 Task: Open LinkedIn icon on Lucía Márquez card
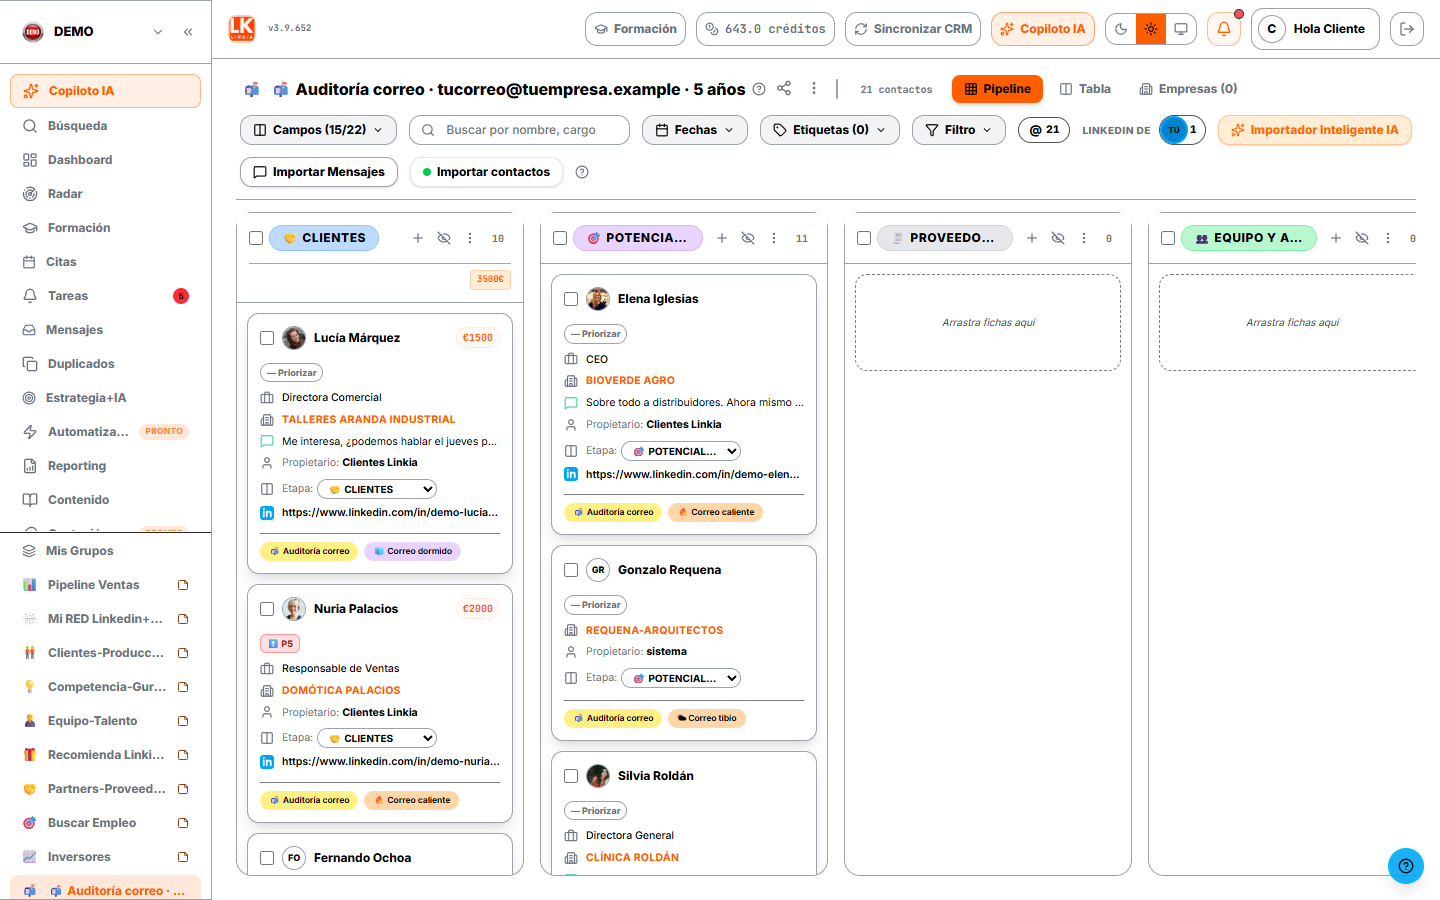click(x=267, y=512)
